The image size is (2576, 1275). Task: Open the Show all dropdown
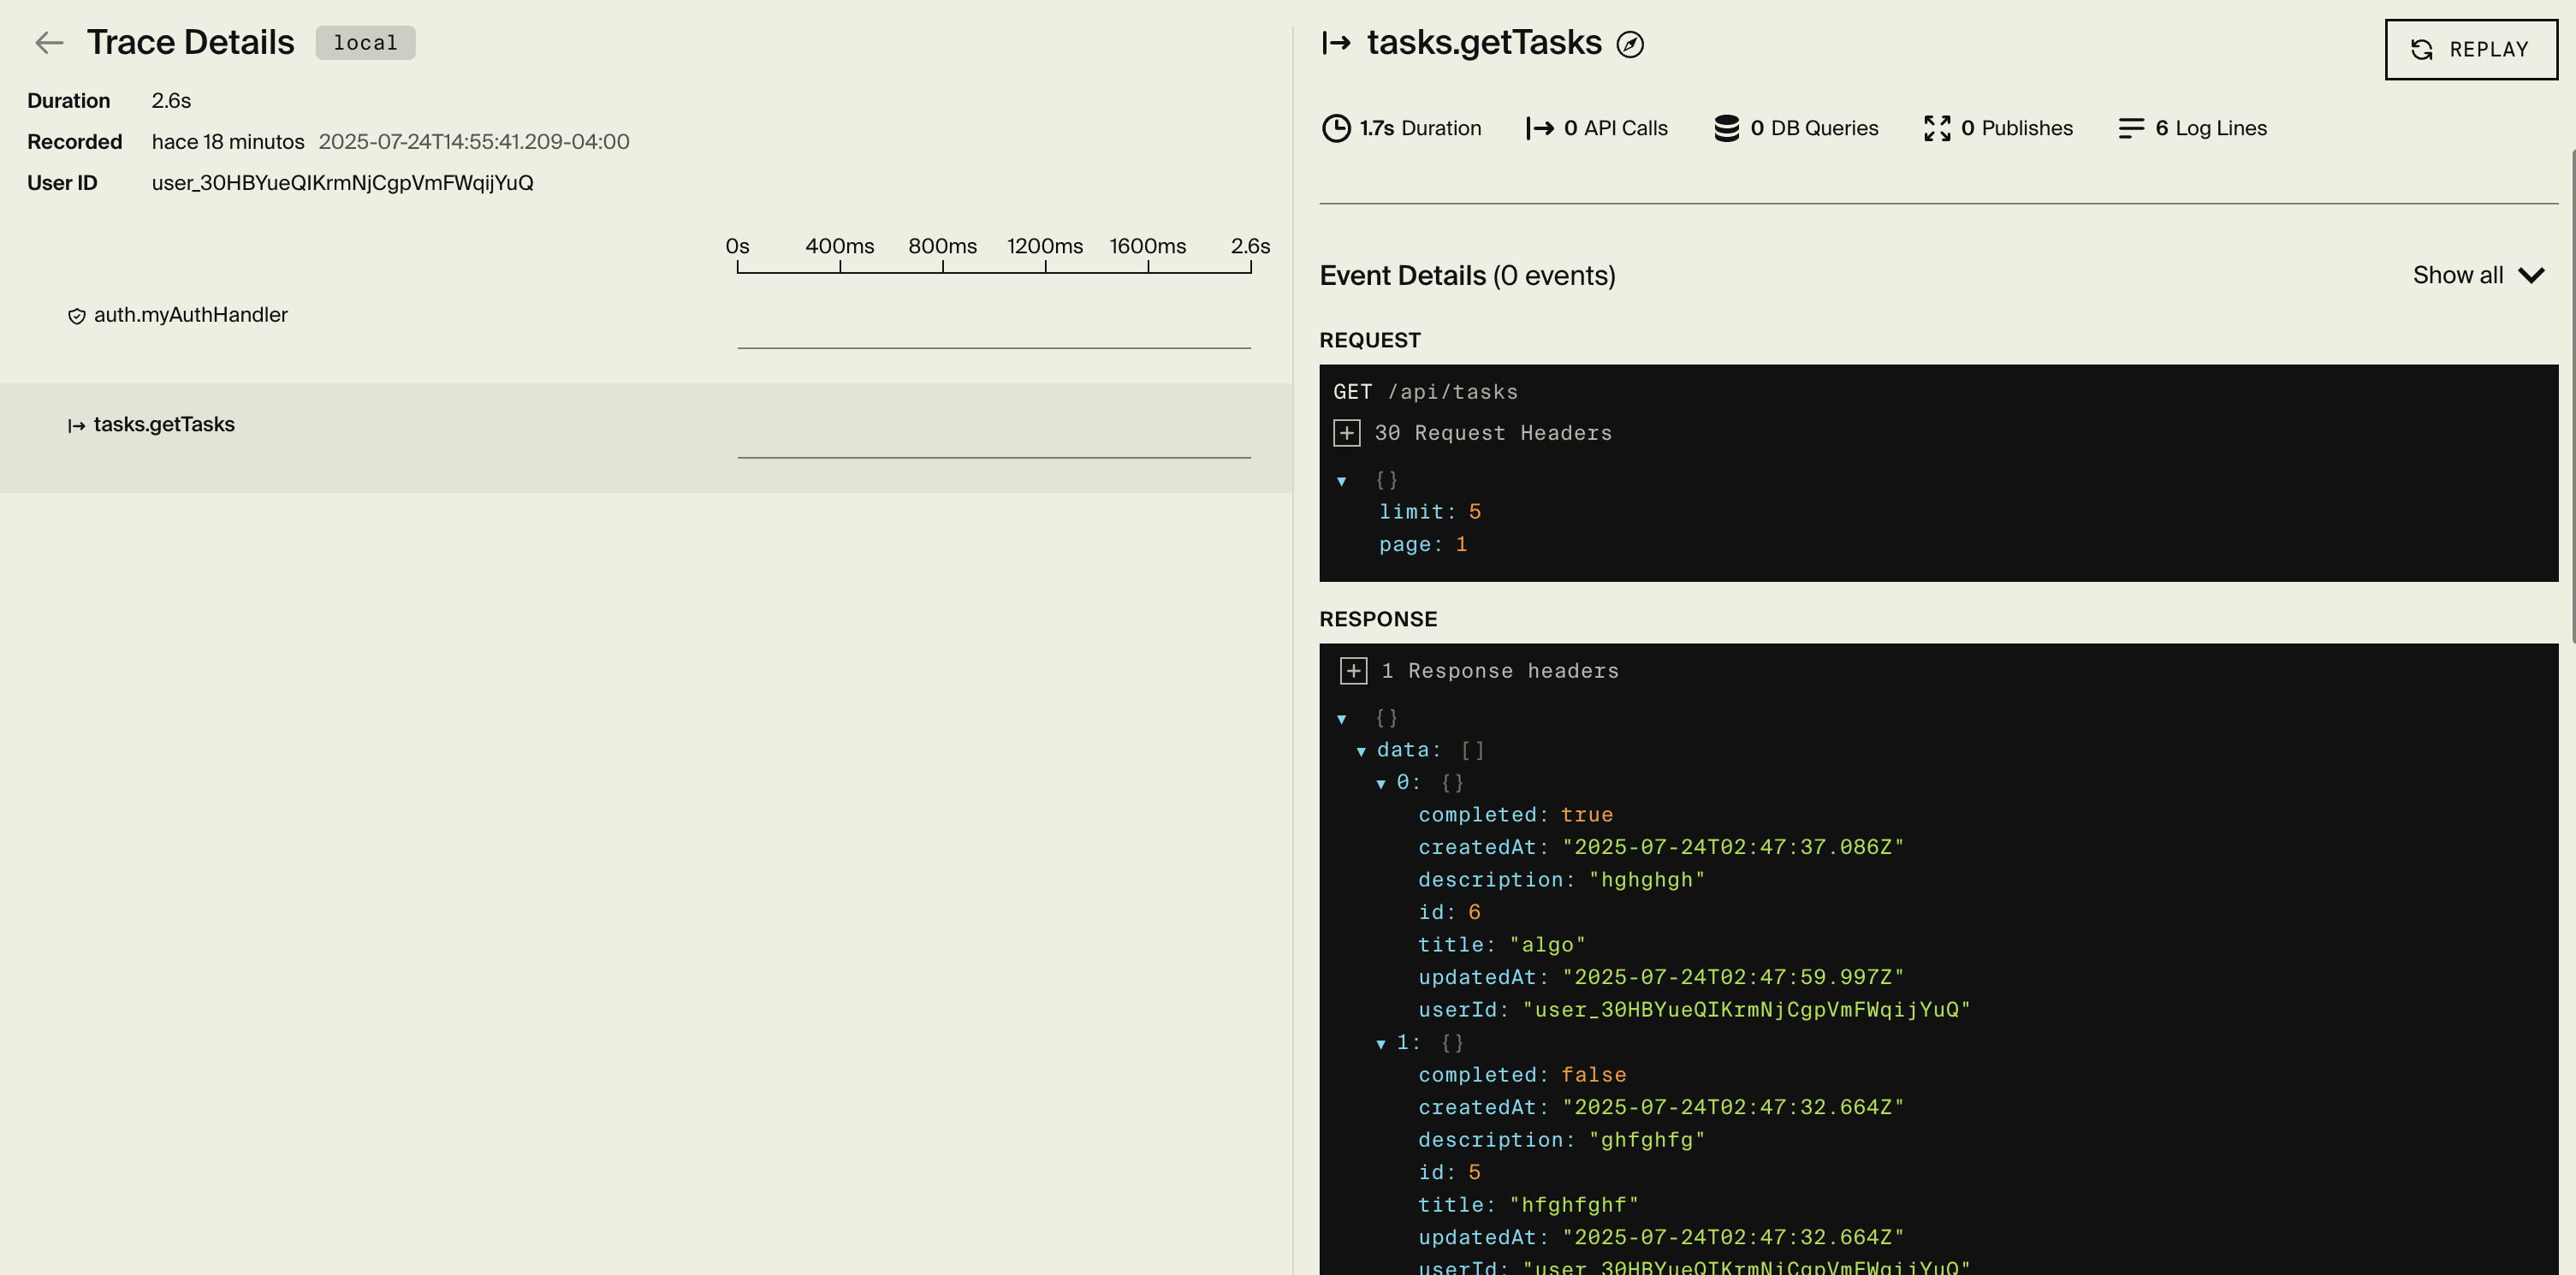pos(2478,275)
